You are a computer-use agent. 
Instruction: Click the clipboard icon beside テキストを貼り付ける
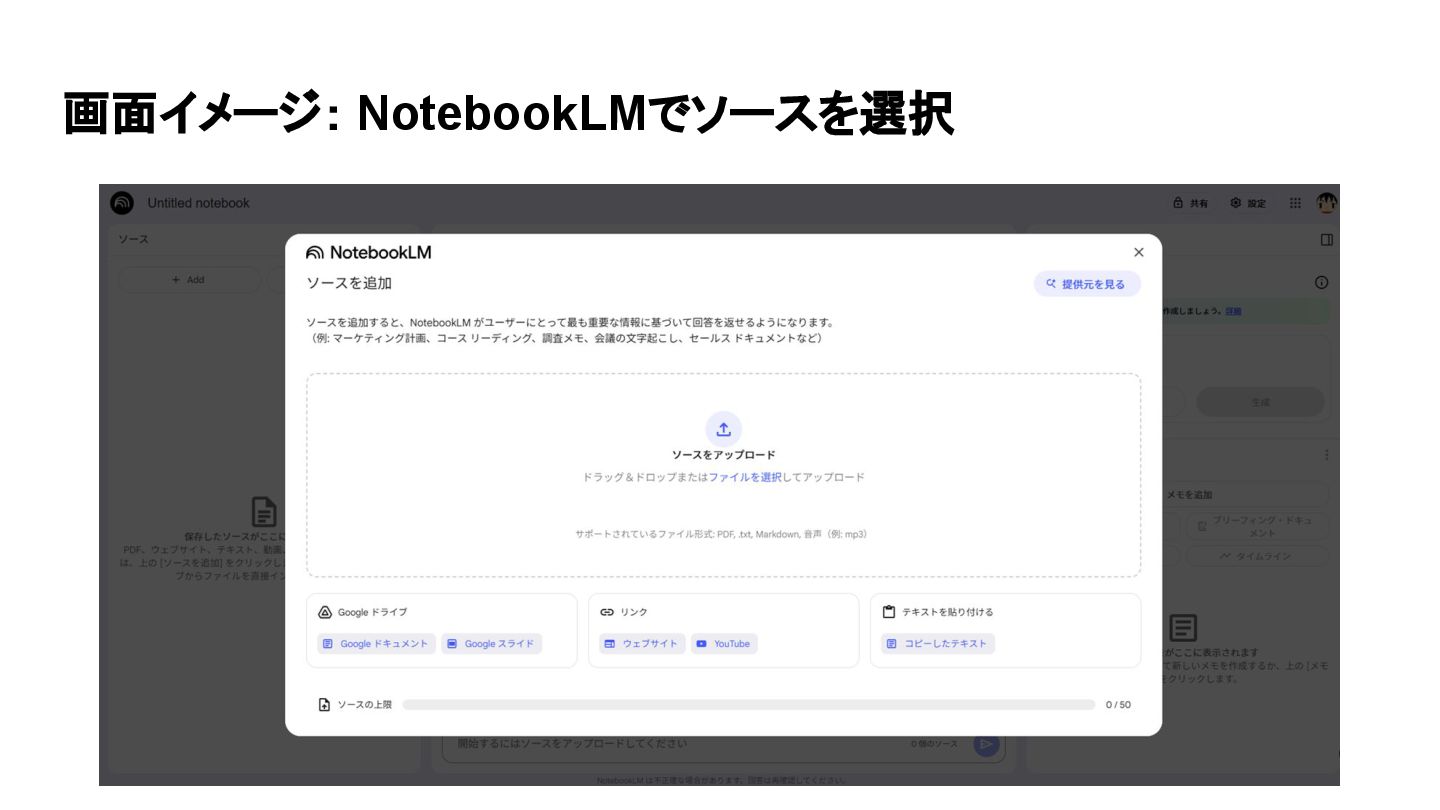tap(889, 612)
